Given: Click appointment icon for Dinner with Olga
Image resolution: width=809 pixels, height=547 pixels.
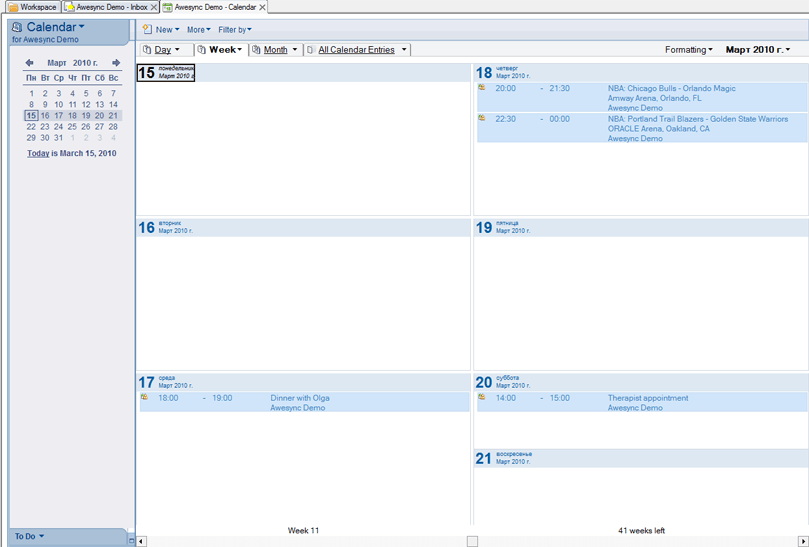Looking at the screenshot, I should pyautogui.click(x=144, y=397).
